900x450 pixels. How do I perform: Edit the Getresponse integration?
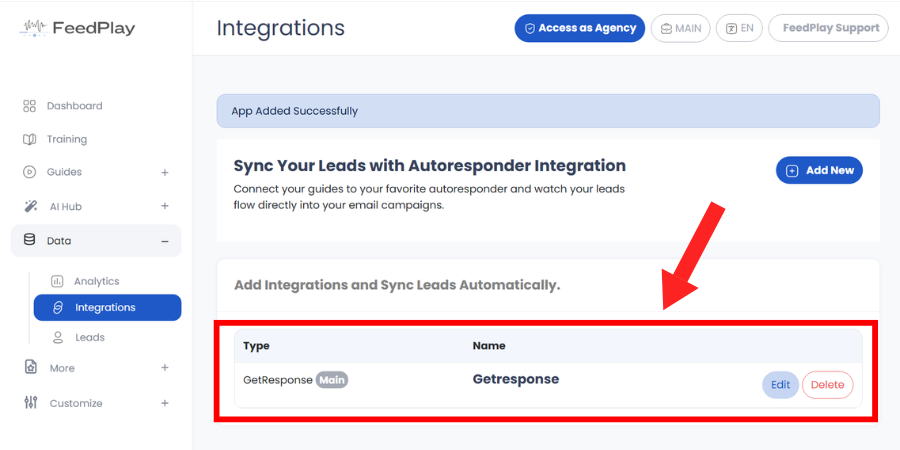click(x=780, y=385)
